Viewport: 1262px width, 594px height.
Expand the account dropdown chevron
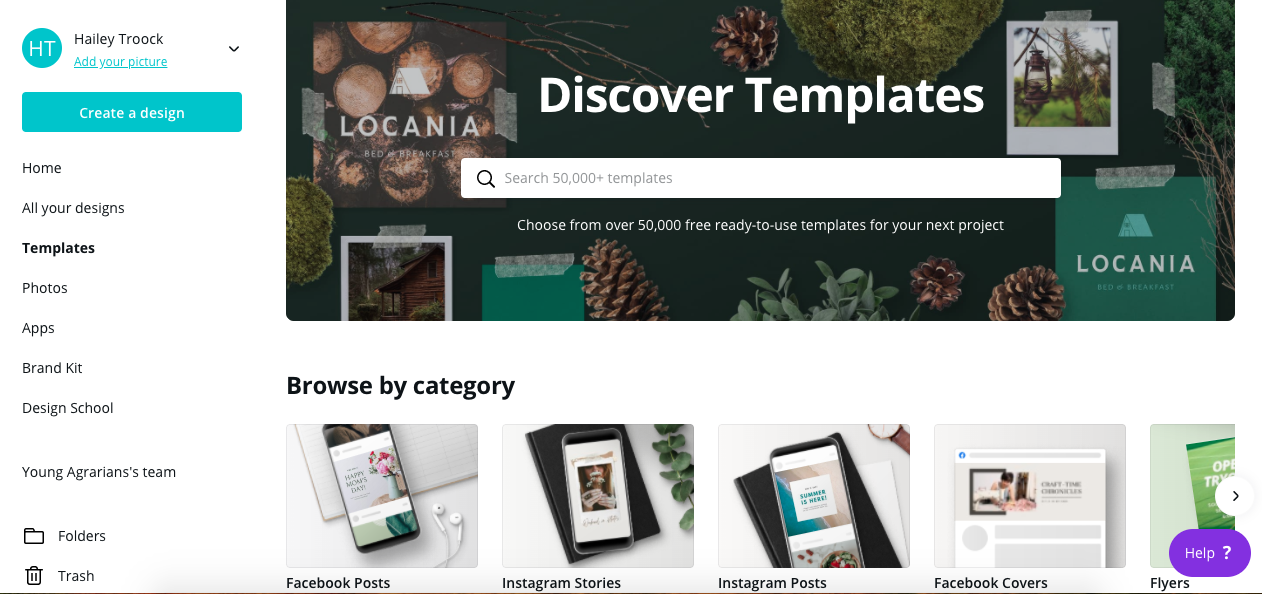pos(234,49)
